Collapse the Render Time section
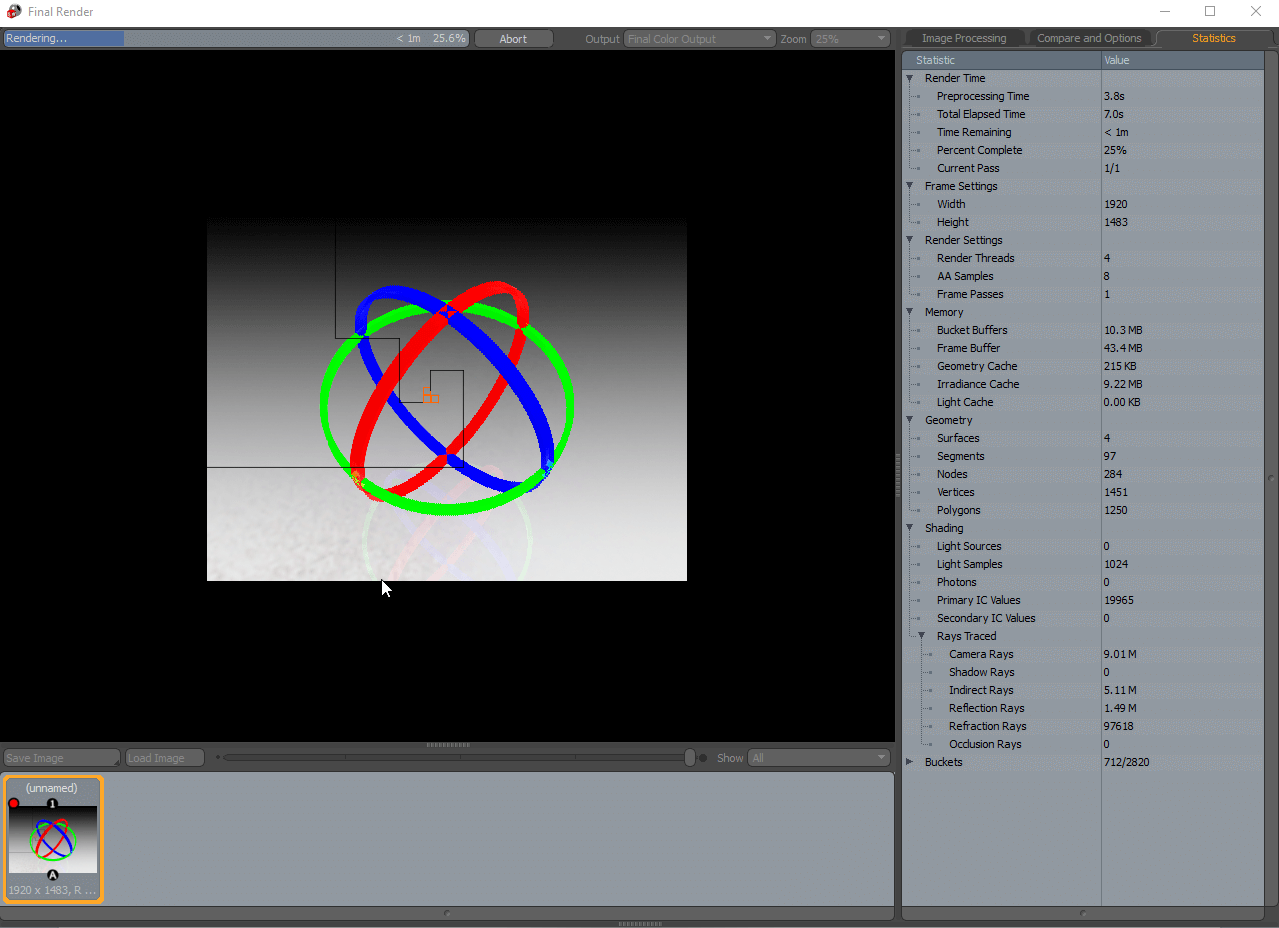This screenshot has height=928, width=1279. pyautogui.click(x=910, y=78)
